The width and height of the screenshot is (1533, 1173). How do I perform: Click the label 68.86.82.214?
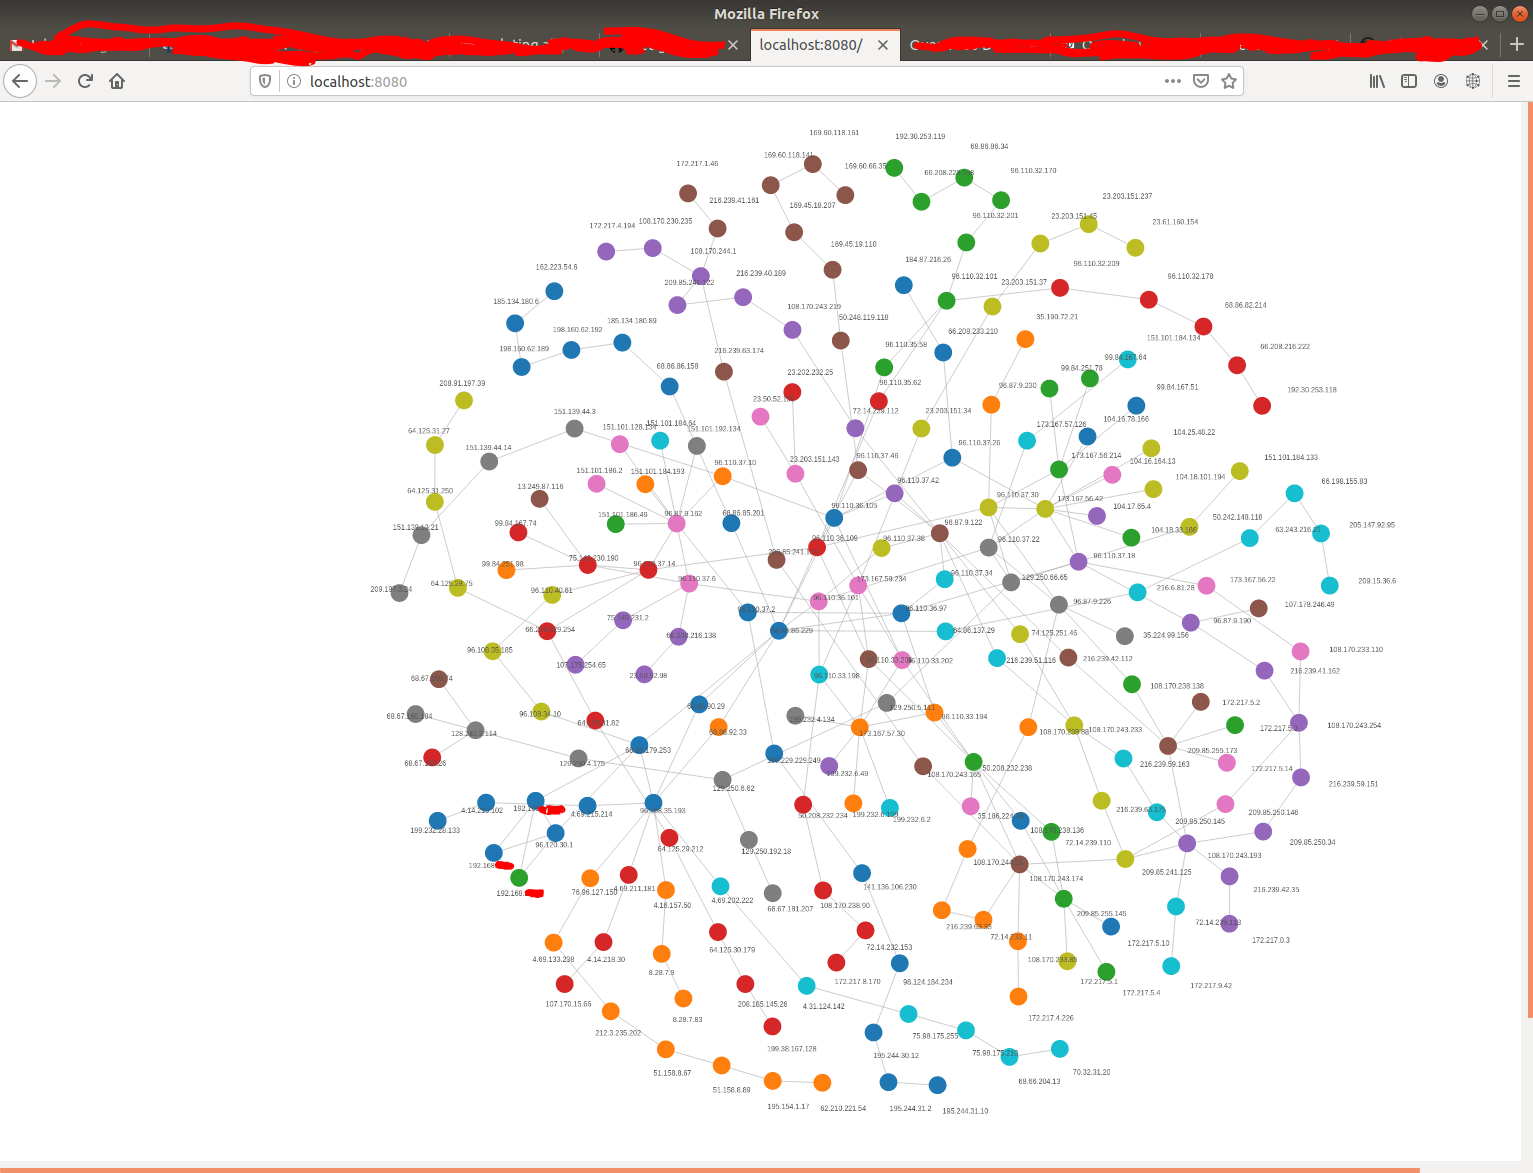1245,305
